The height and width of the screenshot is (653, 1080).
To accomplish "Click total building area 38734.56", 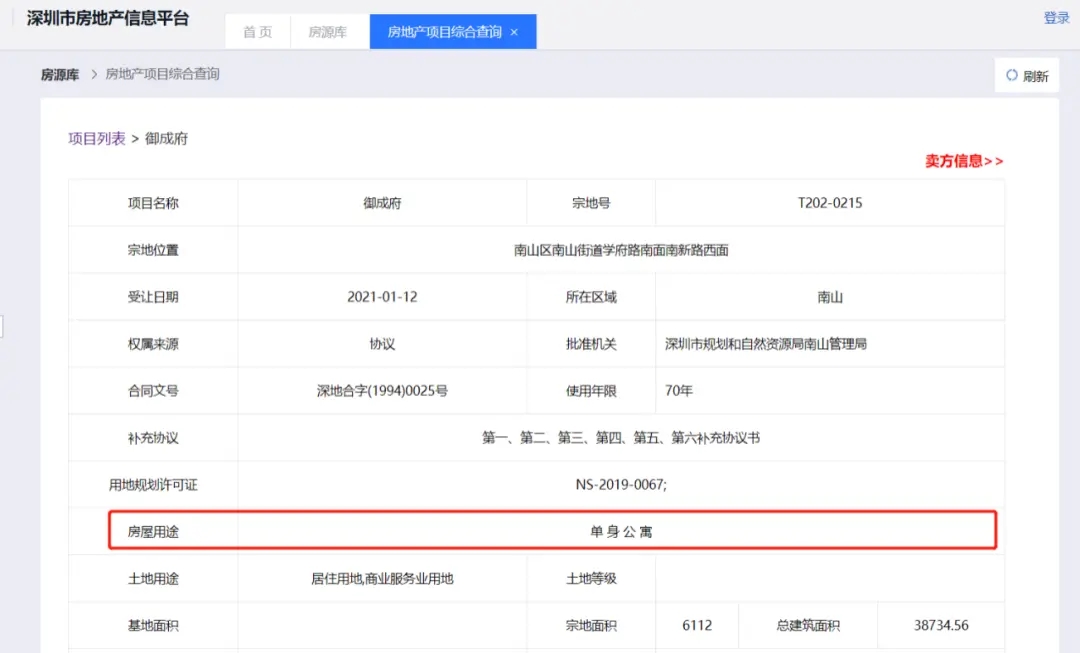I will [x=941, y=625].
